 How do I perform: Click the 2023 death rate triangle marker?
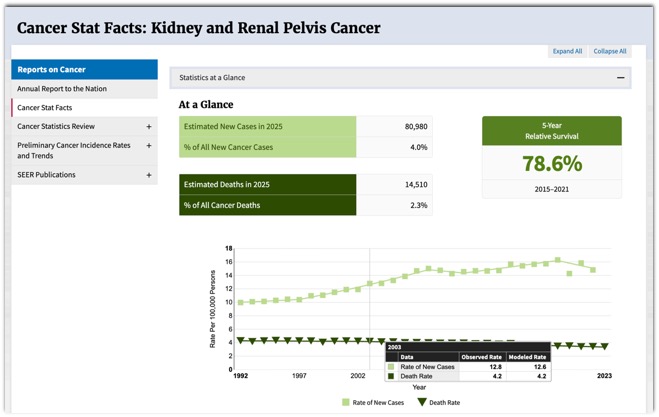(x=605, y=347)
